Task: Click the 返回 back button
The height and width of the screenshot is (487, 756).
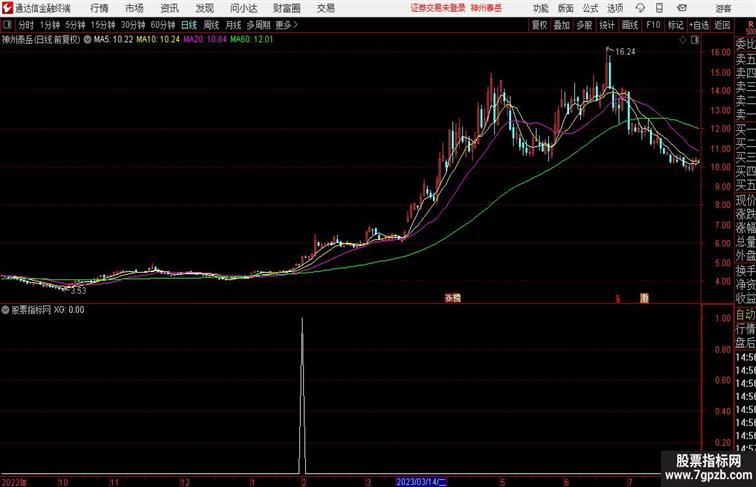Action: tap(722, 25)
